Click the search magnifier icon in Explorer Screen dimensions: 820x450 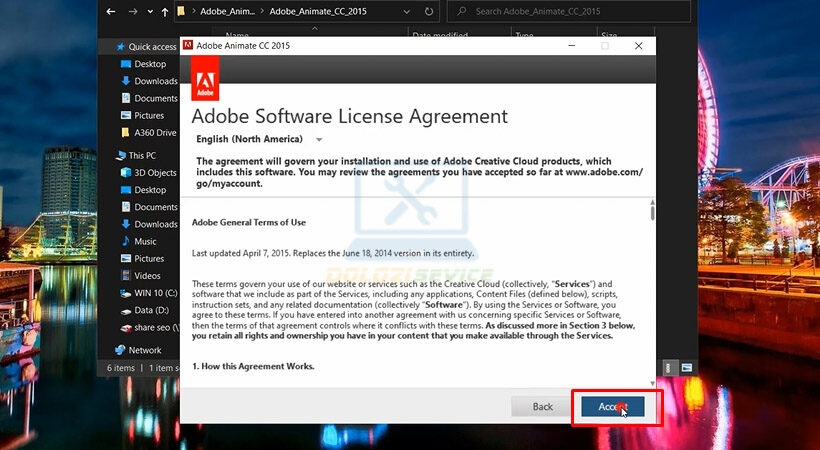tap(462, 11)
